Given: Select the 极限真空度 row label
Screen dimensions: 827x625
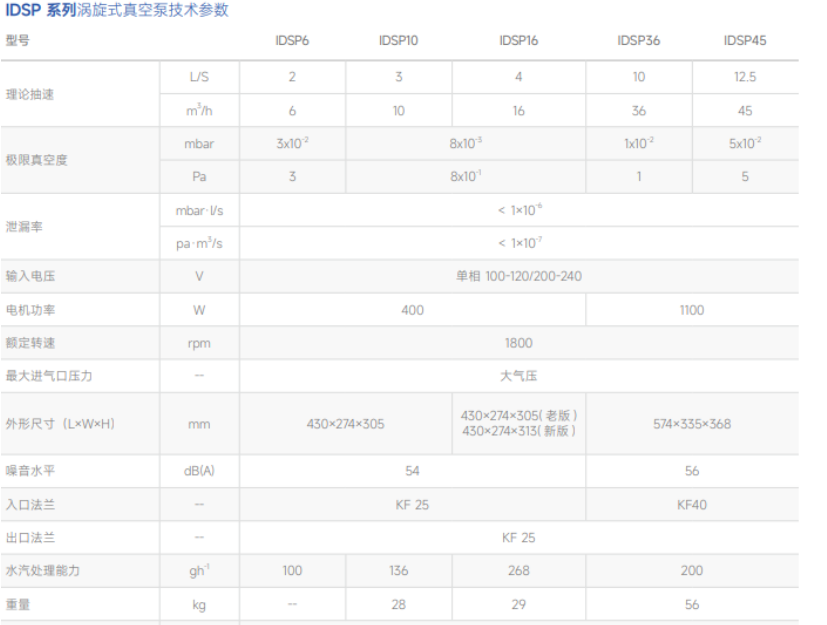Looking at the screenshot, I should [36, 160].
